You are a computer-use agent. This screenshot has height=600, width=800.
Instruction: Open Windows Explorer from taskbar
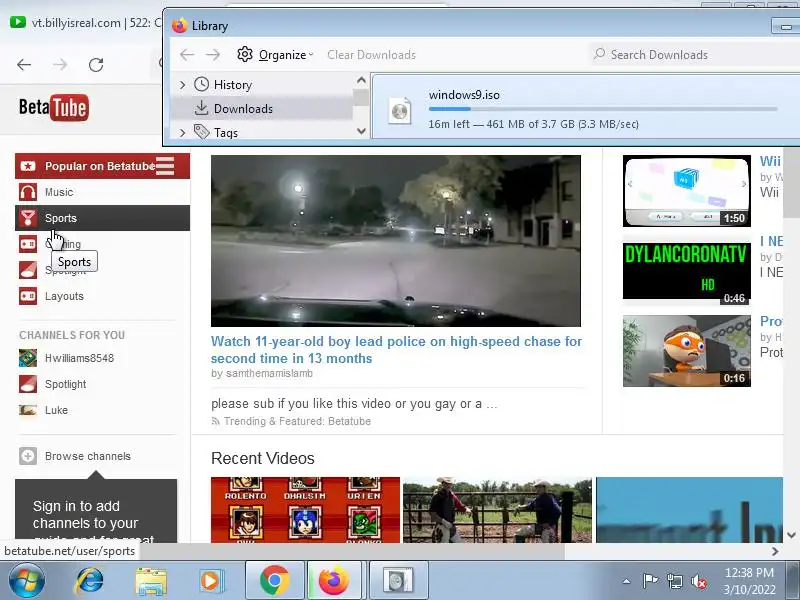coord(151,581)
